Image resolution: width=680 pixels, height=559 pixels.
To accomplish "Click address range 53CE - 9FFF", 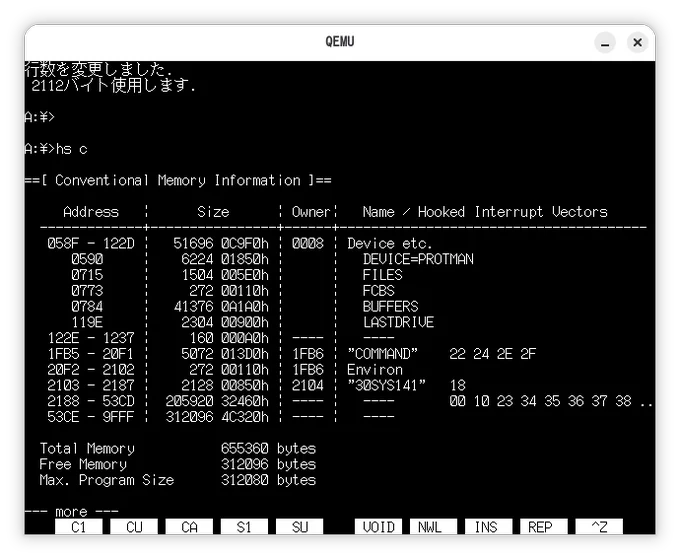I will 91,417.
